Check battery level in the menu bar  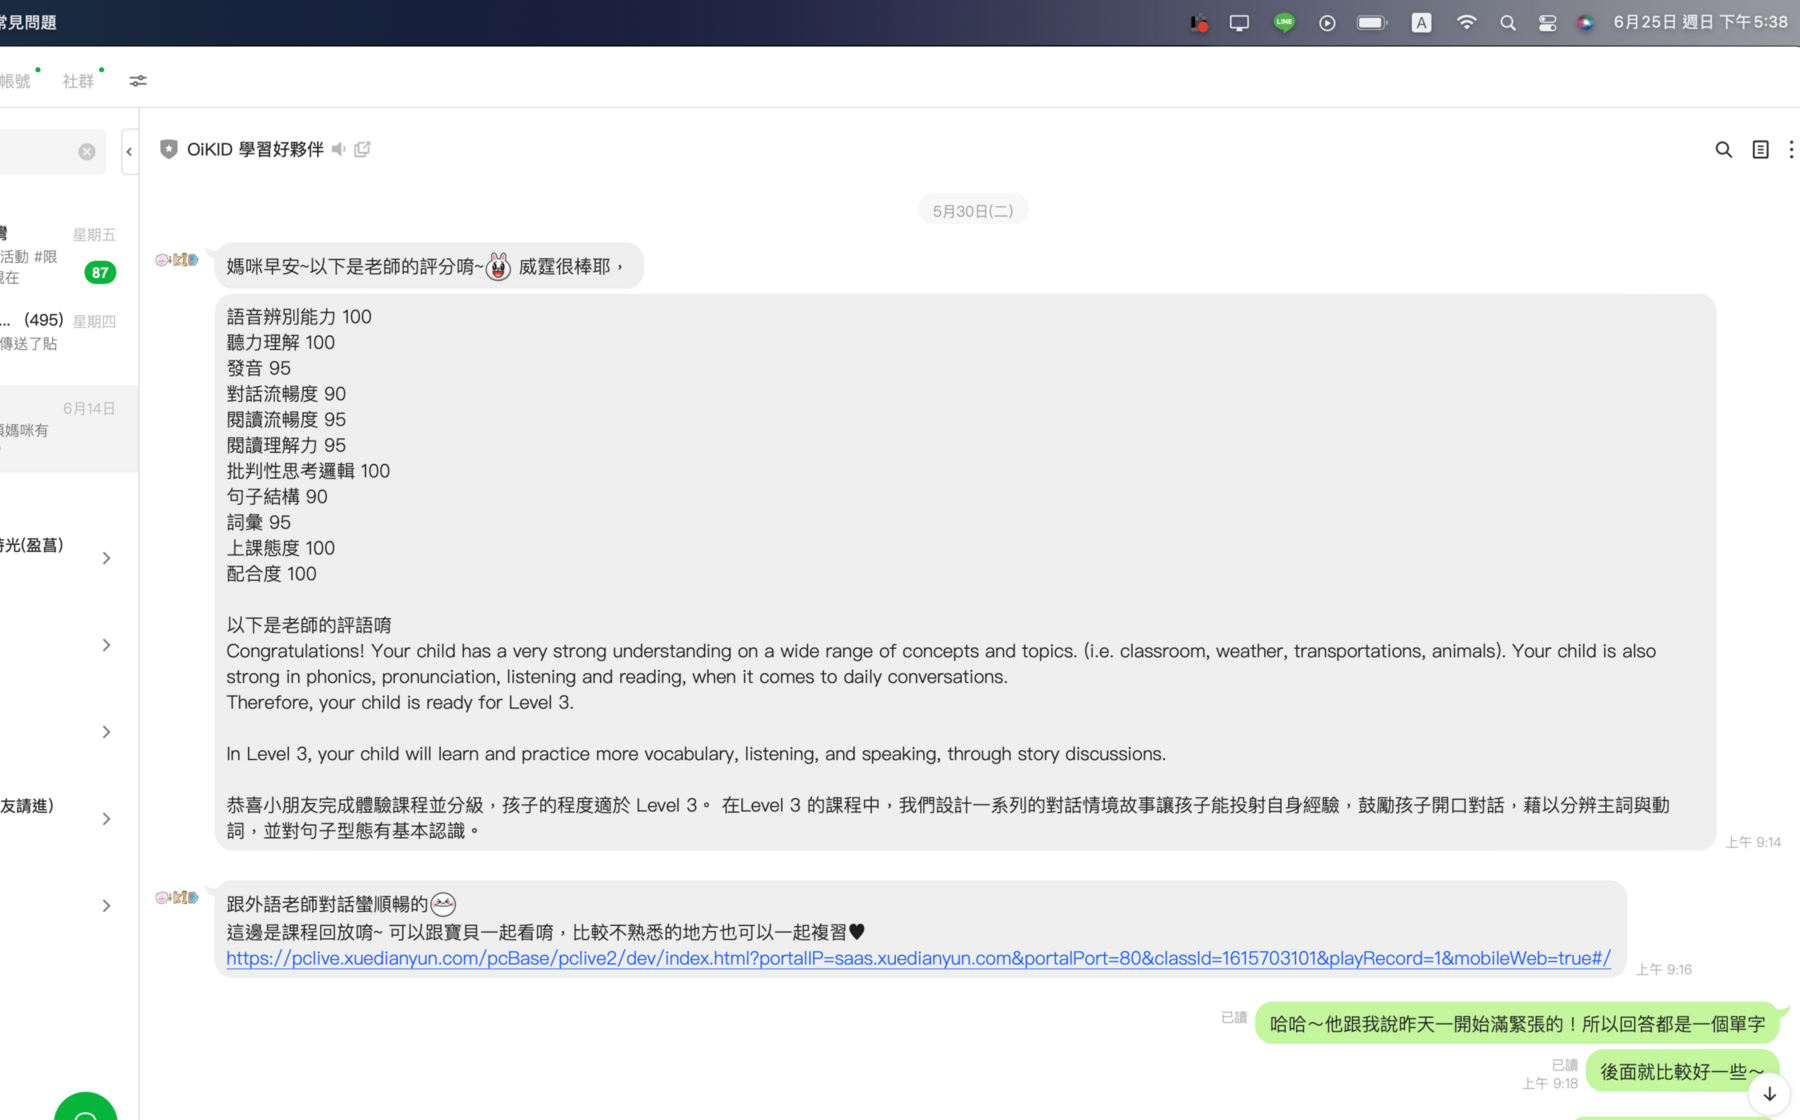tap(1371, 21)
